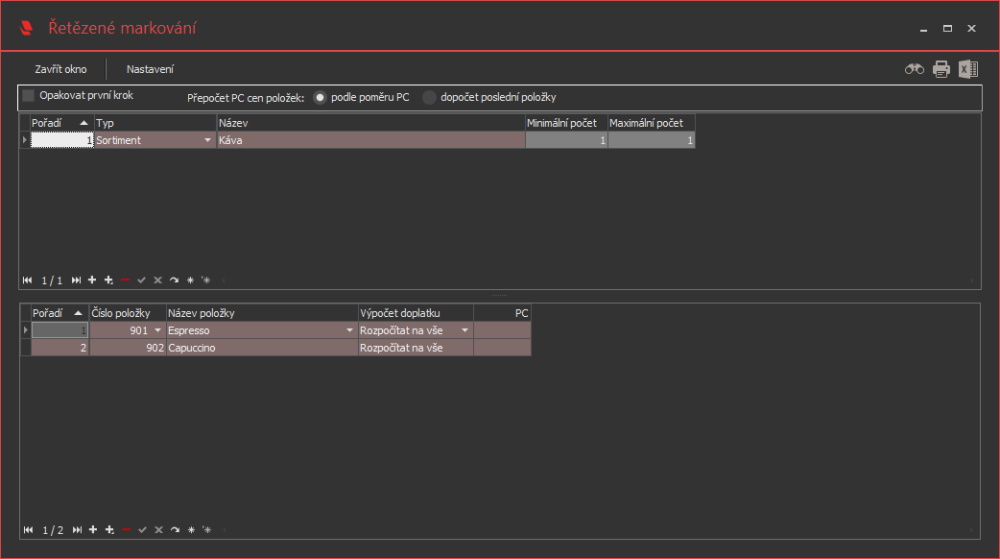The image size is (1000, 559).
Task: Click the Maximální počet column header
Action: (651, 123)
